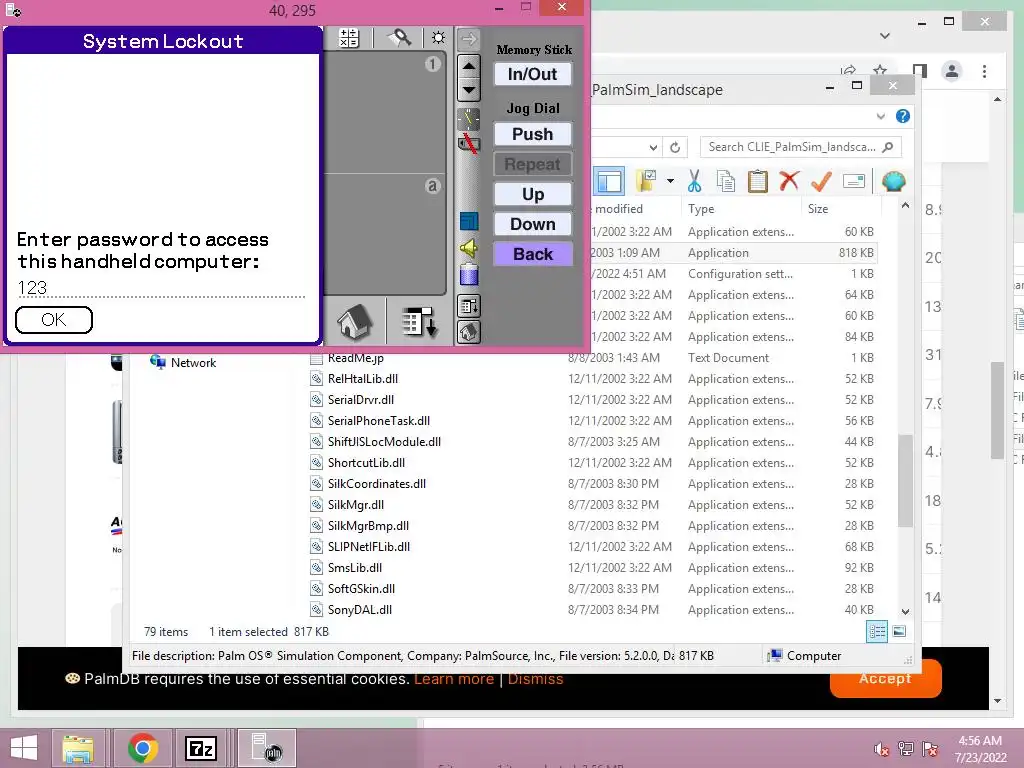Click the red X Delete icon
The width and height of the screenshot is (1024, 768).
point(789,181)
